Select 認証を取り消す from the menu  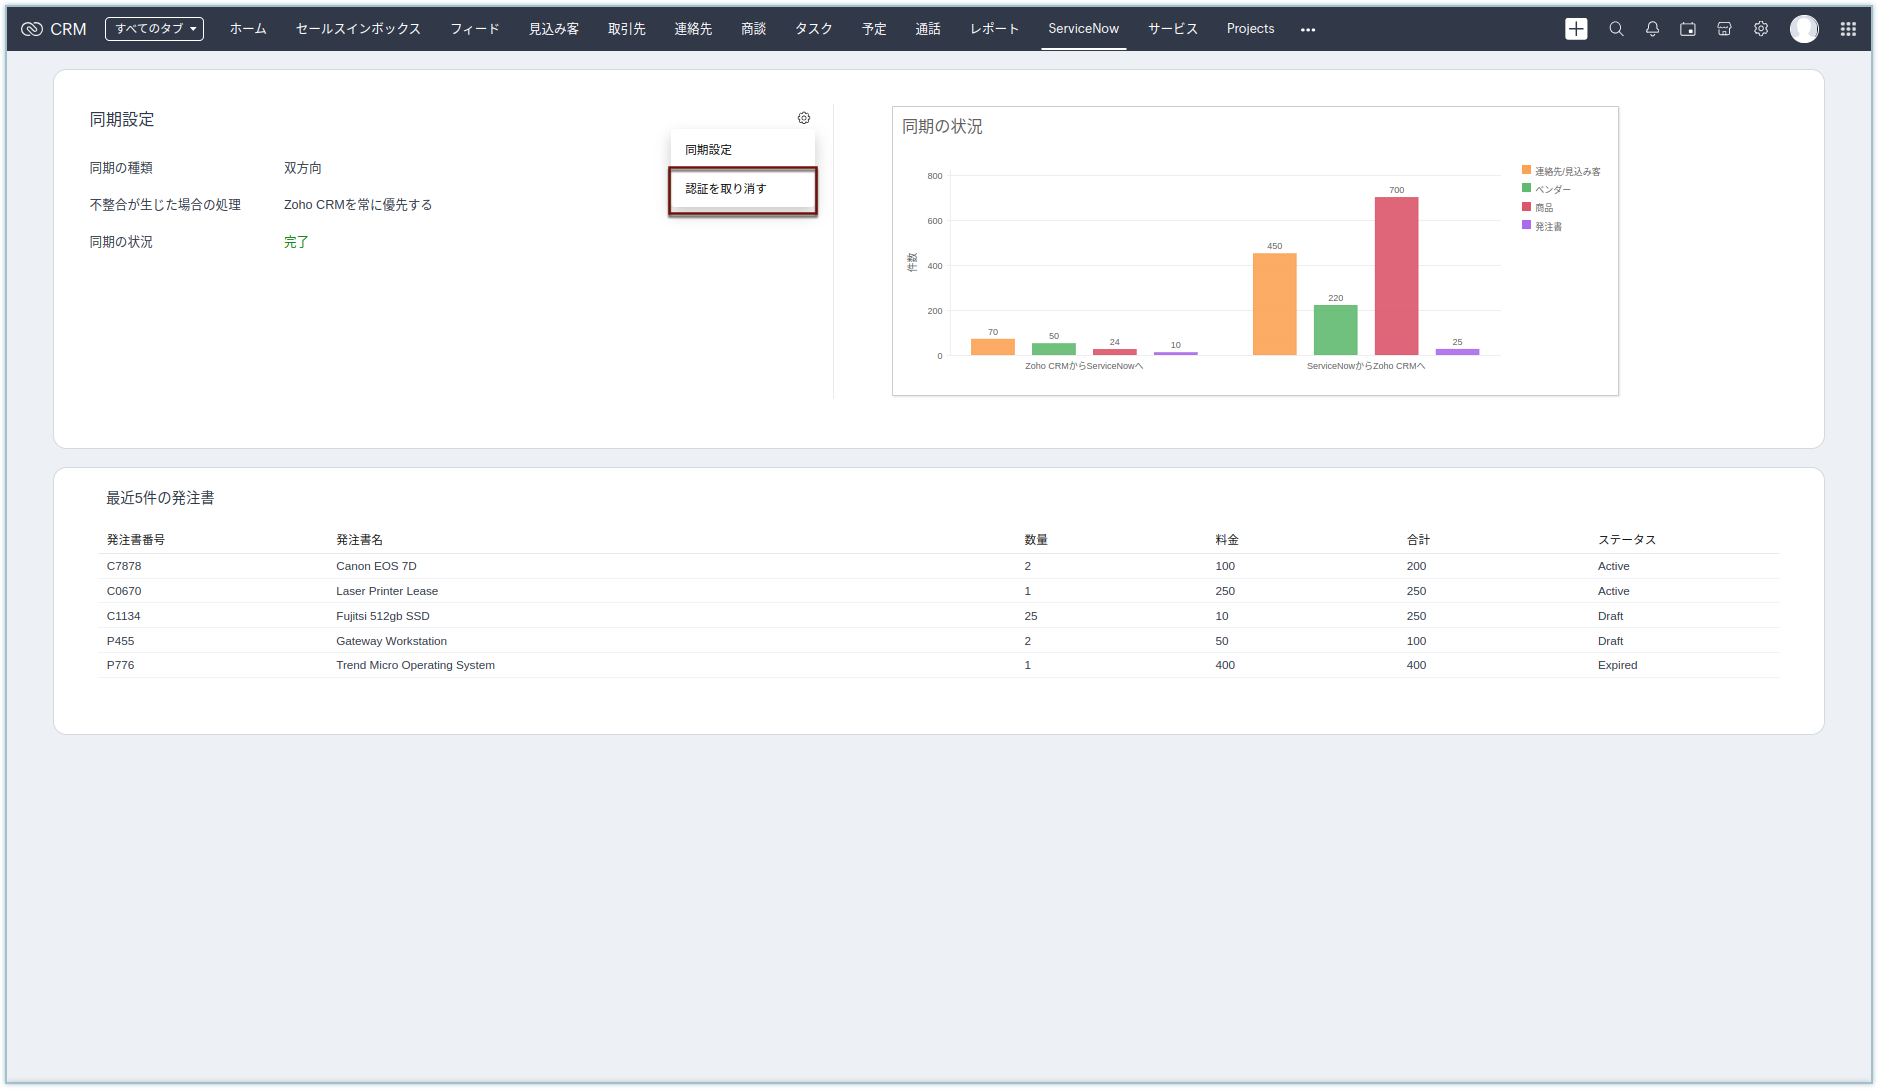click(726, 189)
